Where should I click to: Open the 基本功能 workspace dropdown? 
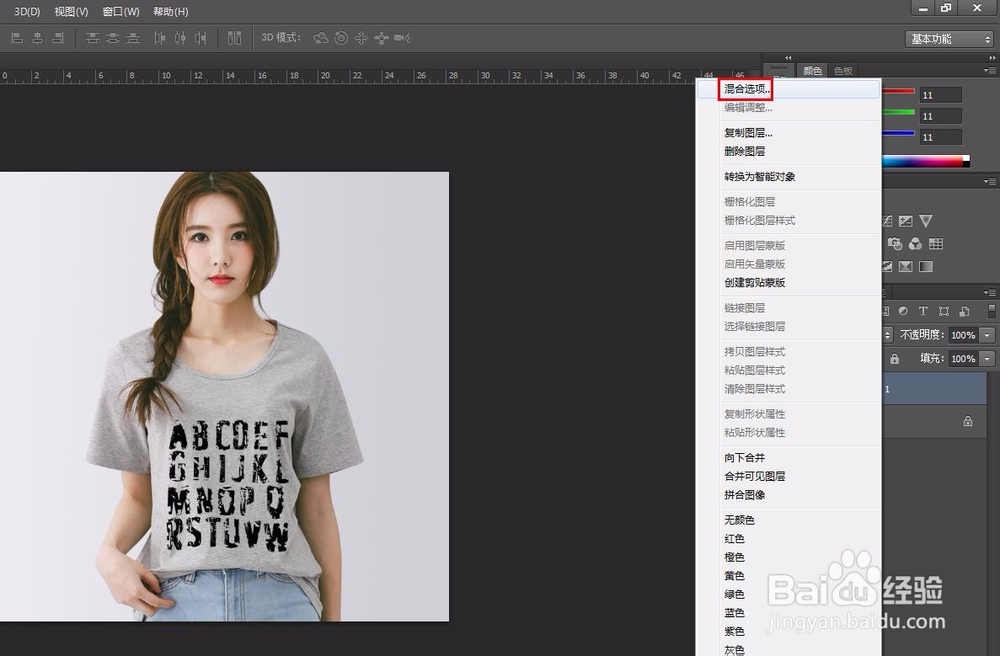click(947, 39)
